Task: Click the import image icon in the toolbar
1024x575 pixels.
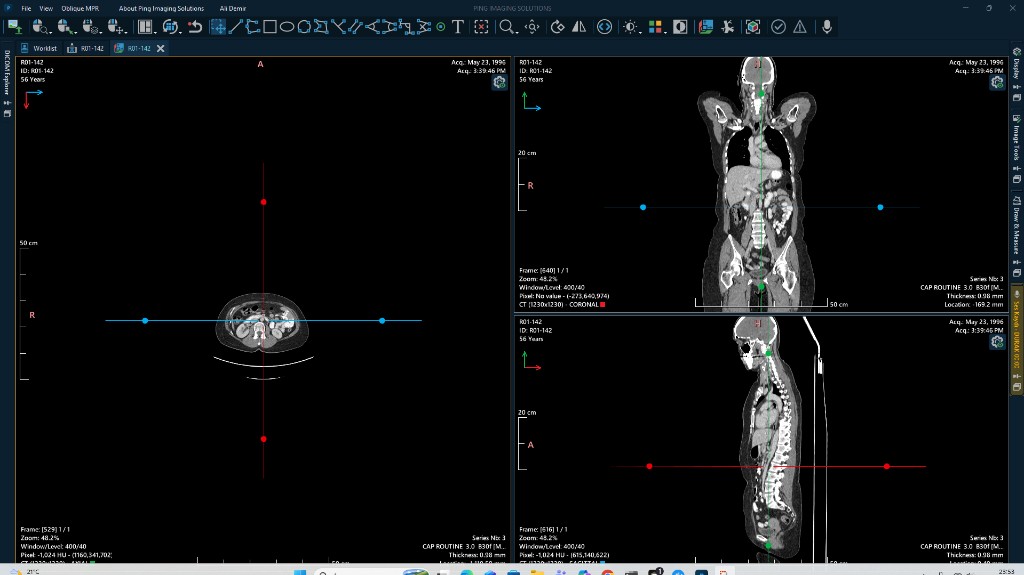Action: (x=14, y=27)
